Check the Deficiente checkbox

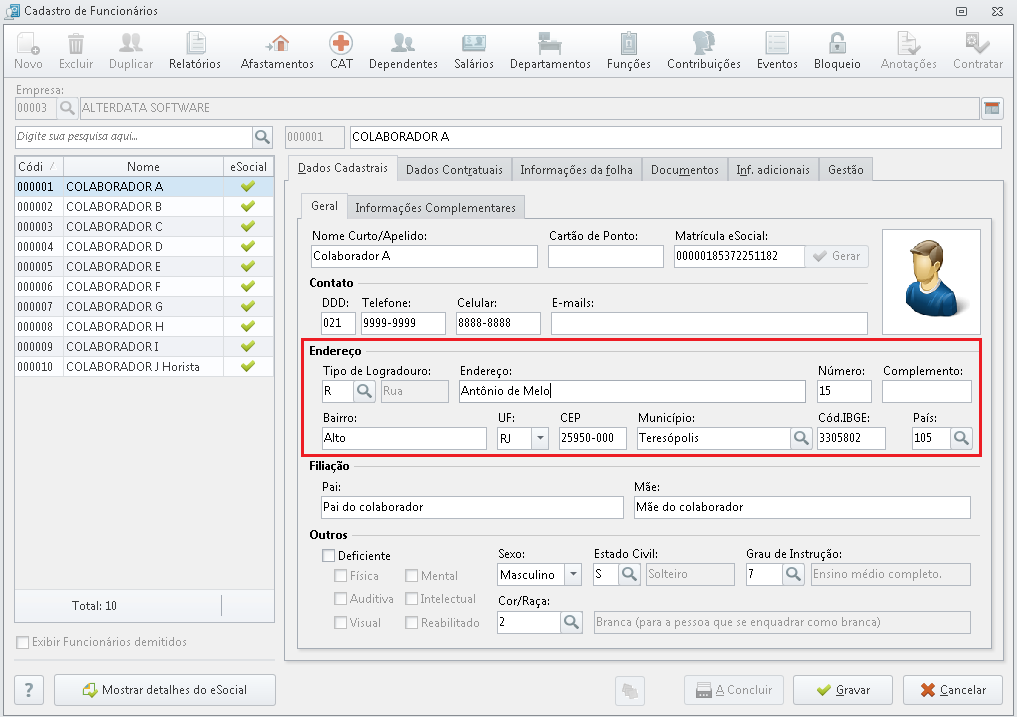point(328,556)
